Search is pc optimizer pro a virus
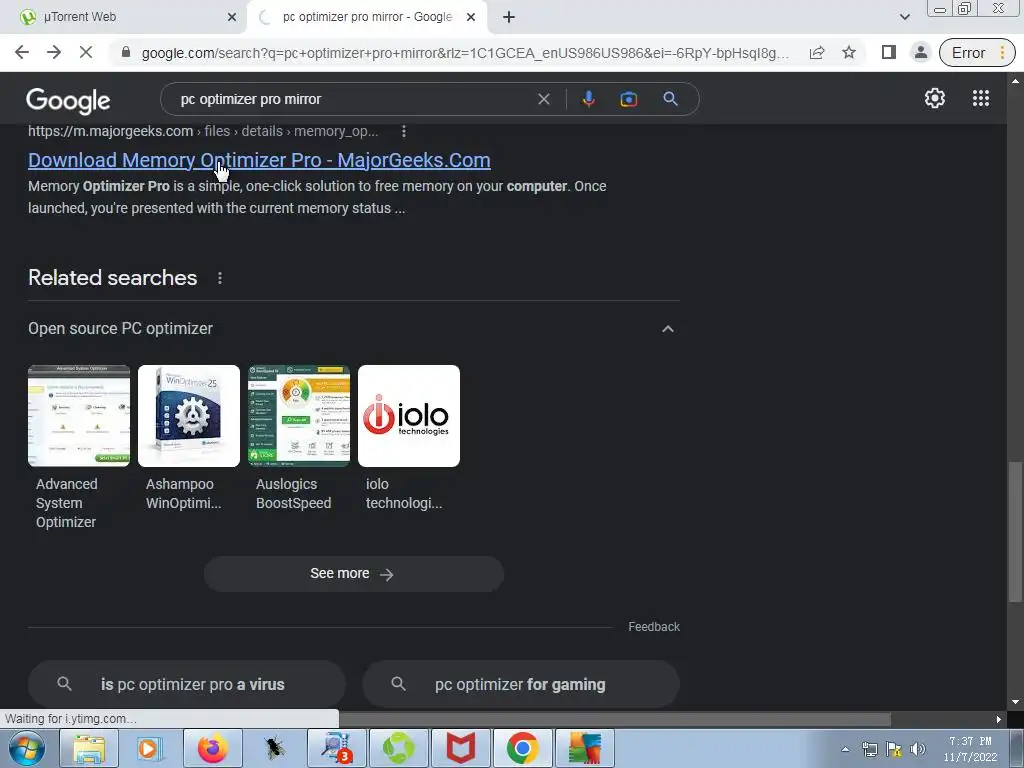Viewport: 1024px width, 768px height. tap(187, 684)
